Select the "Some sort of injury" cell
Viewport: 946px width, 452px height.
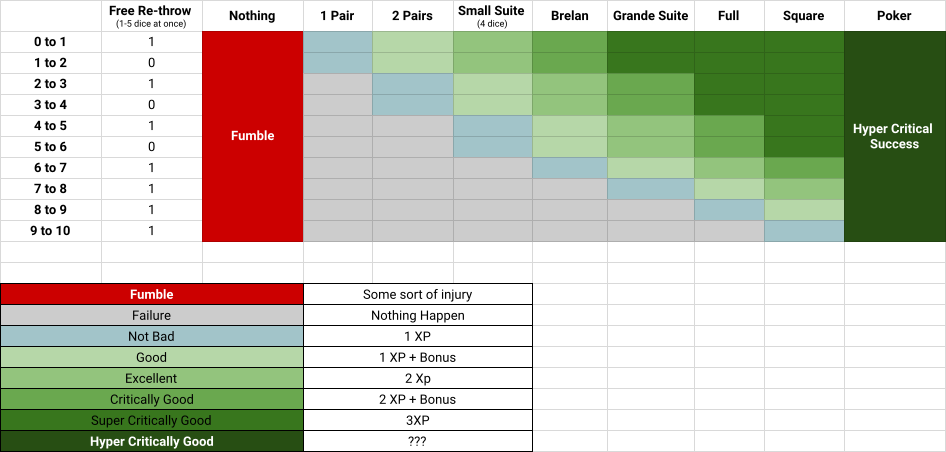point(417,294)
